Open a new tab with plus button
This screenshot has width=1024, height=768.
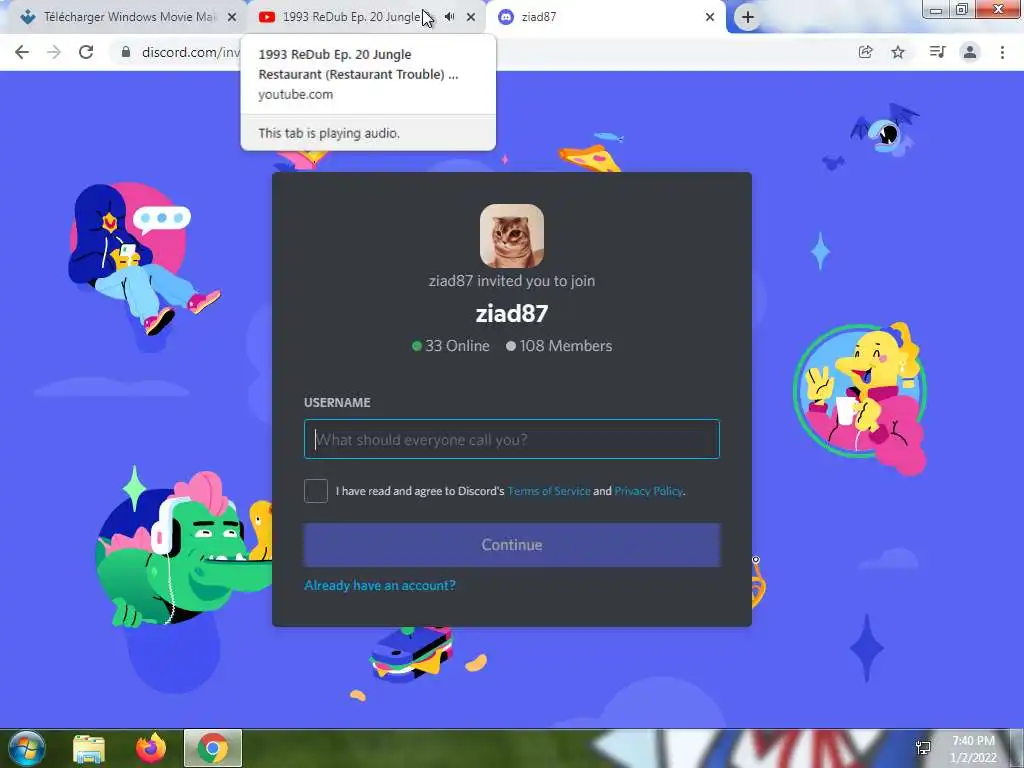click(748, 18)
